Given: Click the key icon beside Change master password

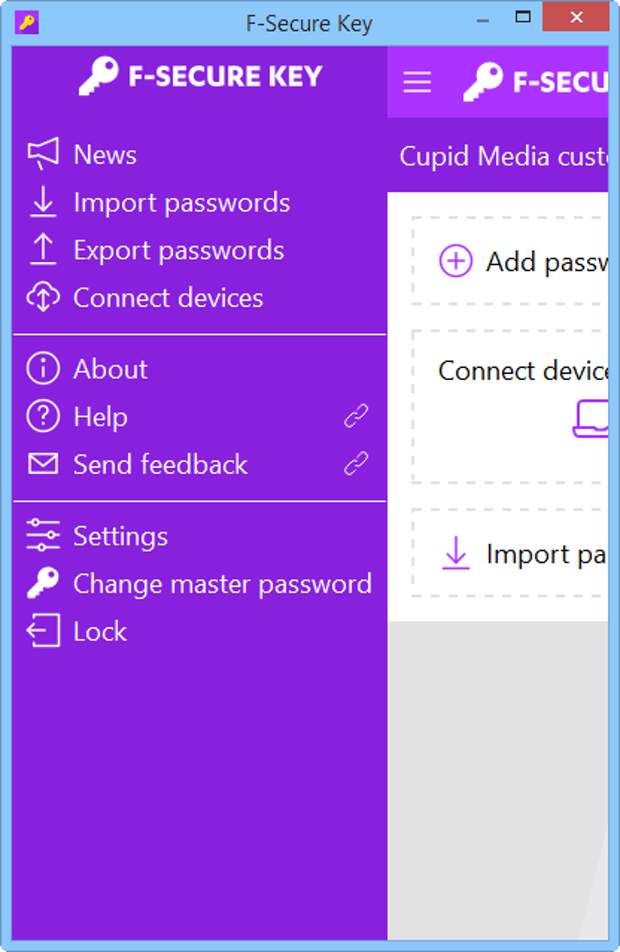Looking at the screenshot, I should (x=43, y=584).
